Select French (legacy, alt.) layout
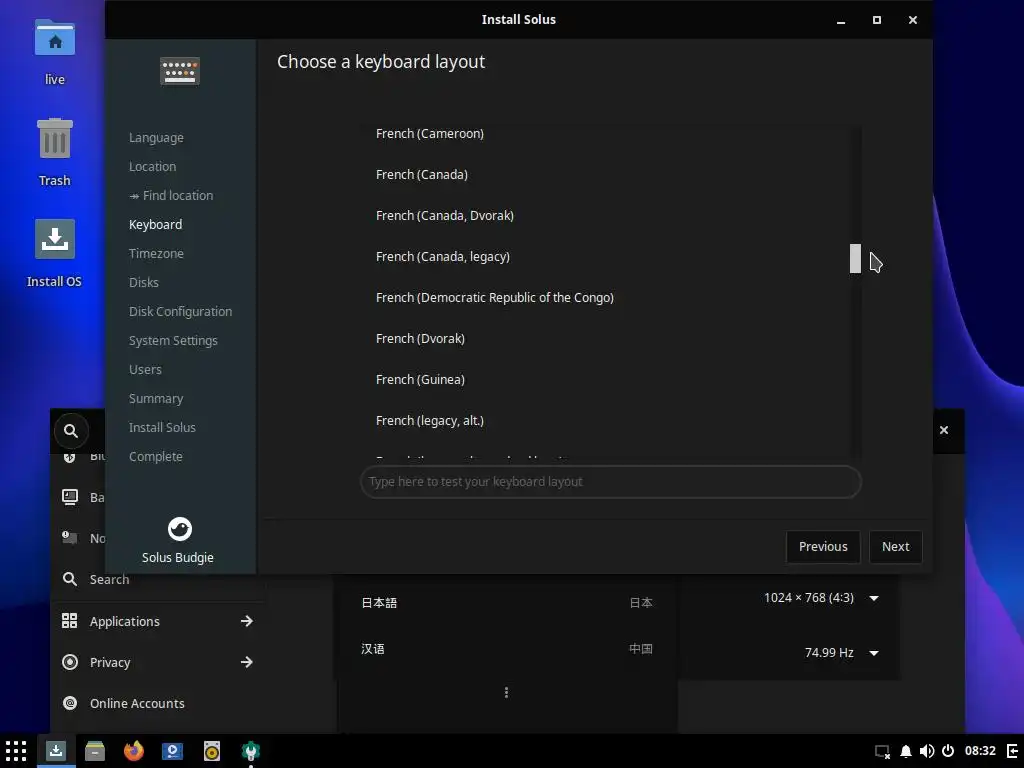This screenshot has width=1024, height=768. click(604, 421)
